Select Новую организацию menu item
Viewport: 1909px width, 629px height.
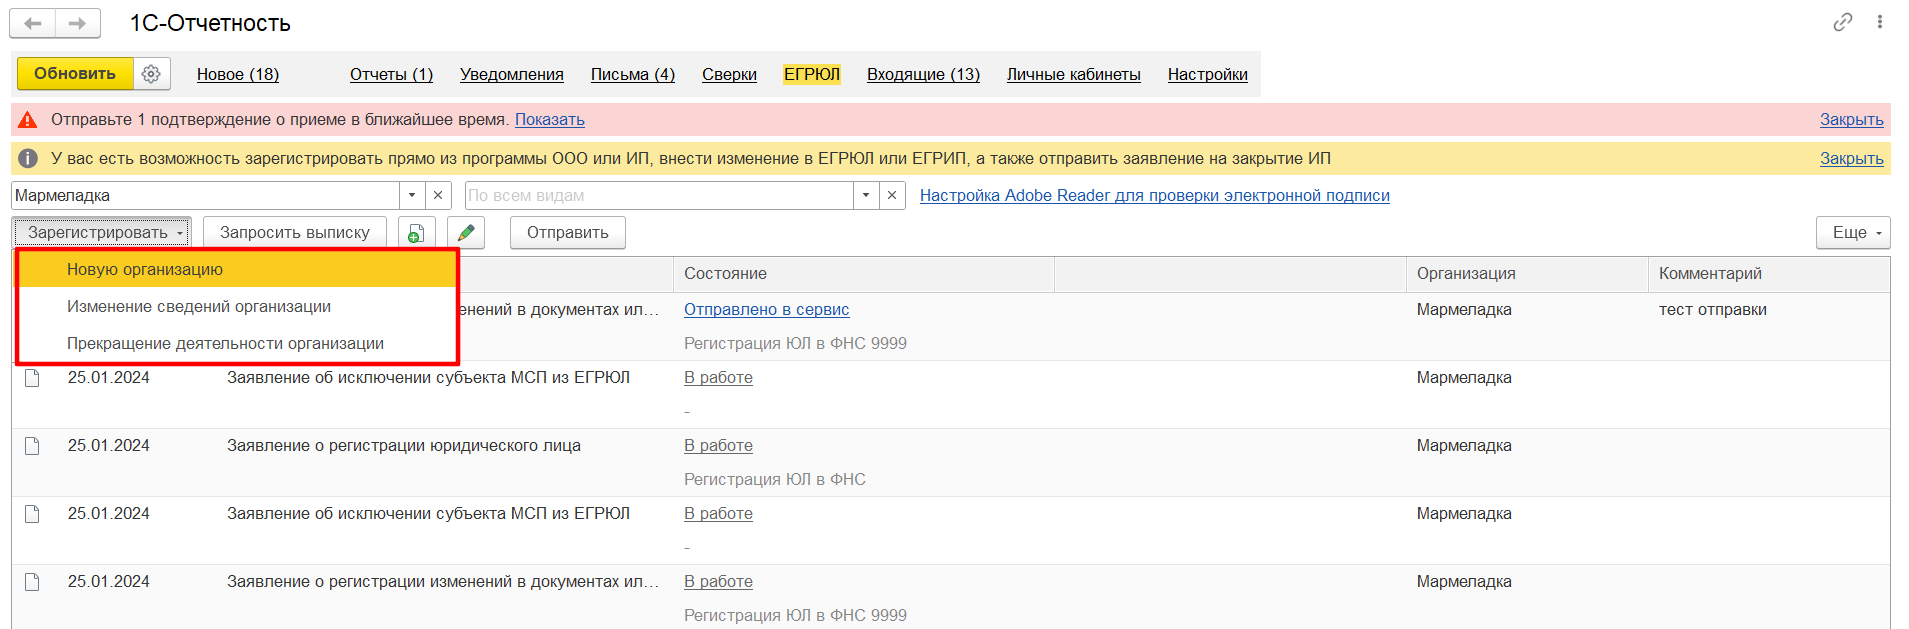145,270
